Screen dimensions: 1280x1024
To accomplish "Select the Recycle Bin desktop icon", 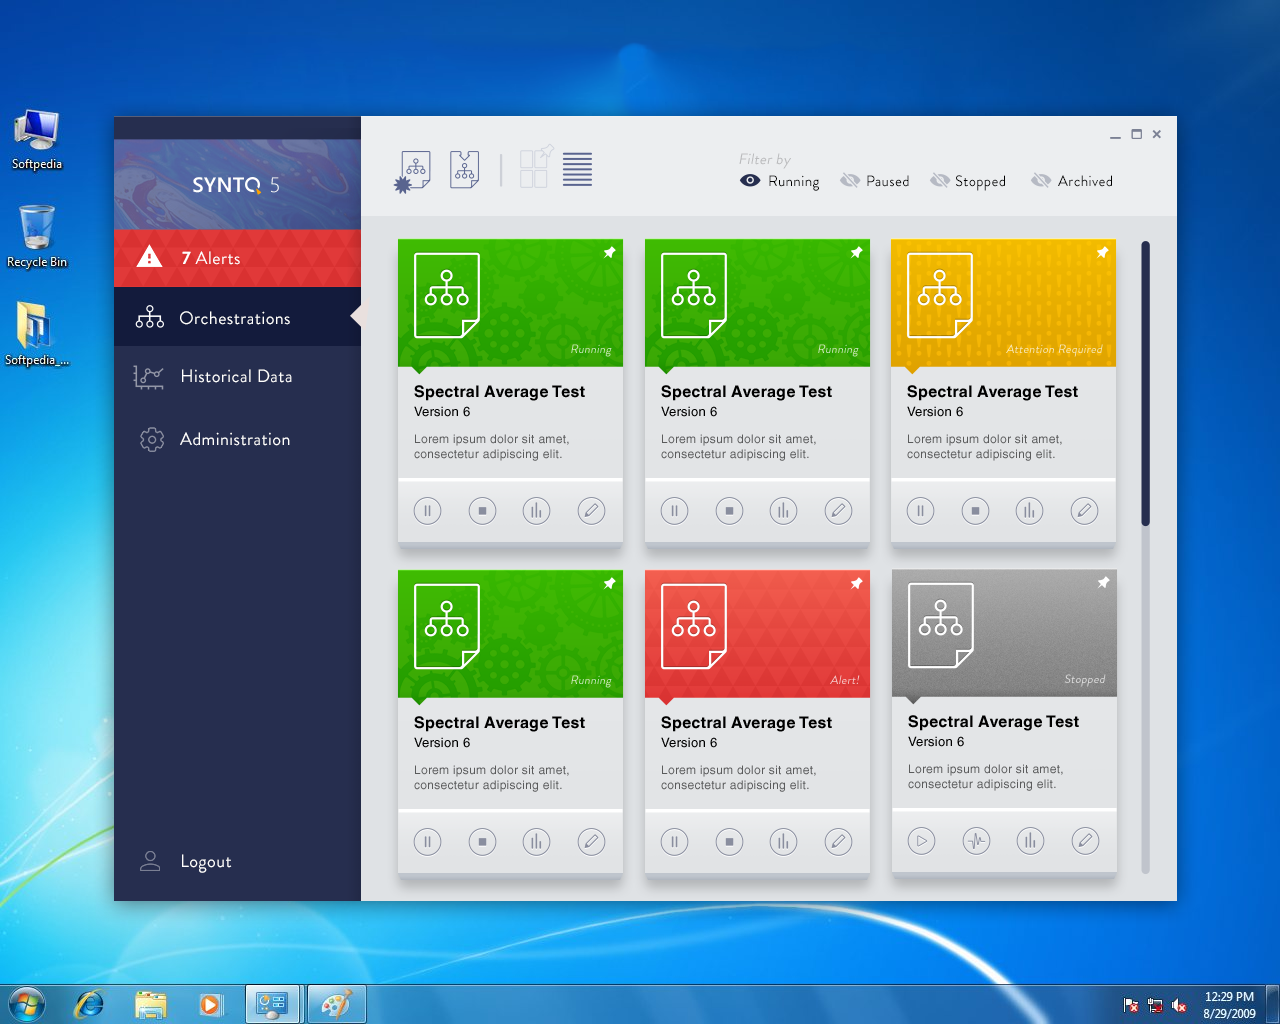I will coord(37,236).
